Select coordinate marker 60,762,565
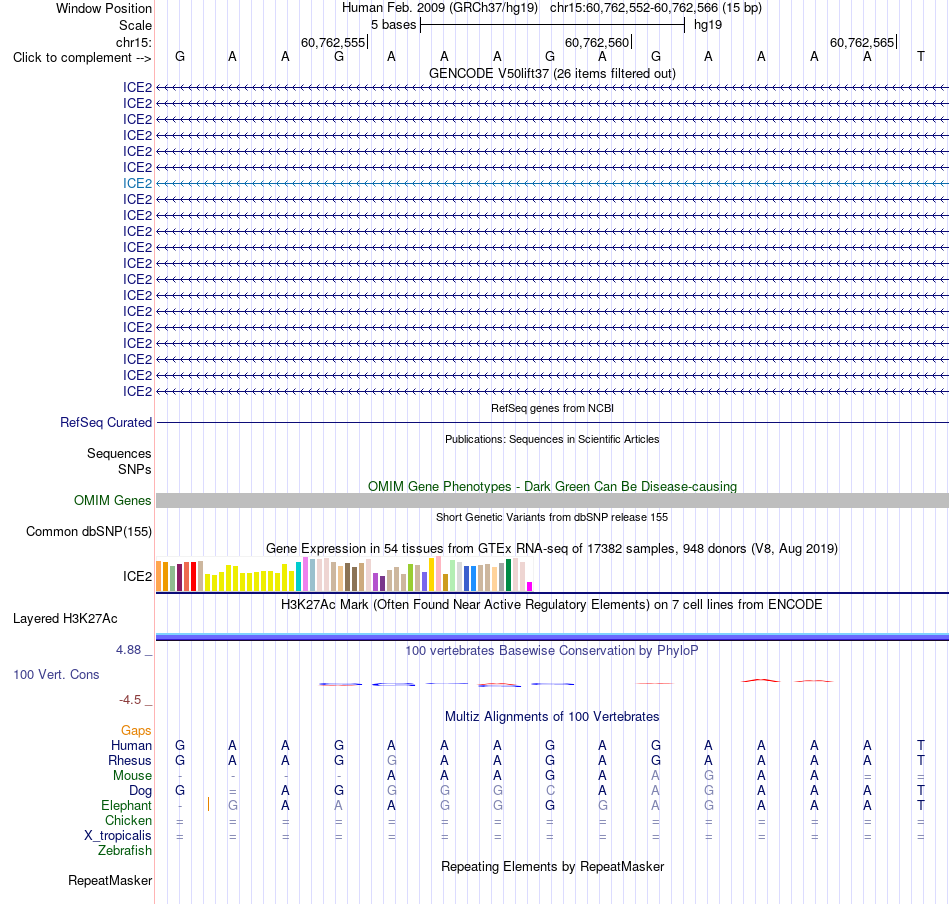Screen dimensions: 950x904 point(862,42)
